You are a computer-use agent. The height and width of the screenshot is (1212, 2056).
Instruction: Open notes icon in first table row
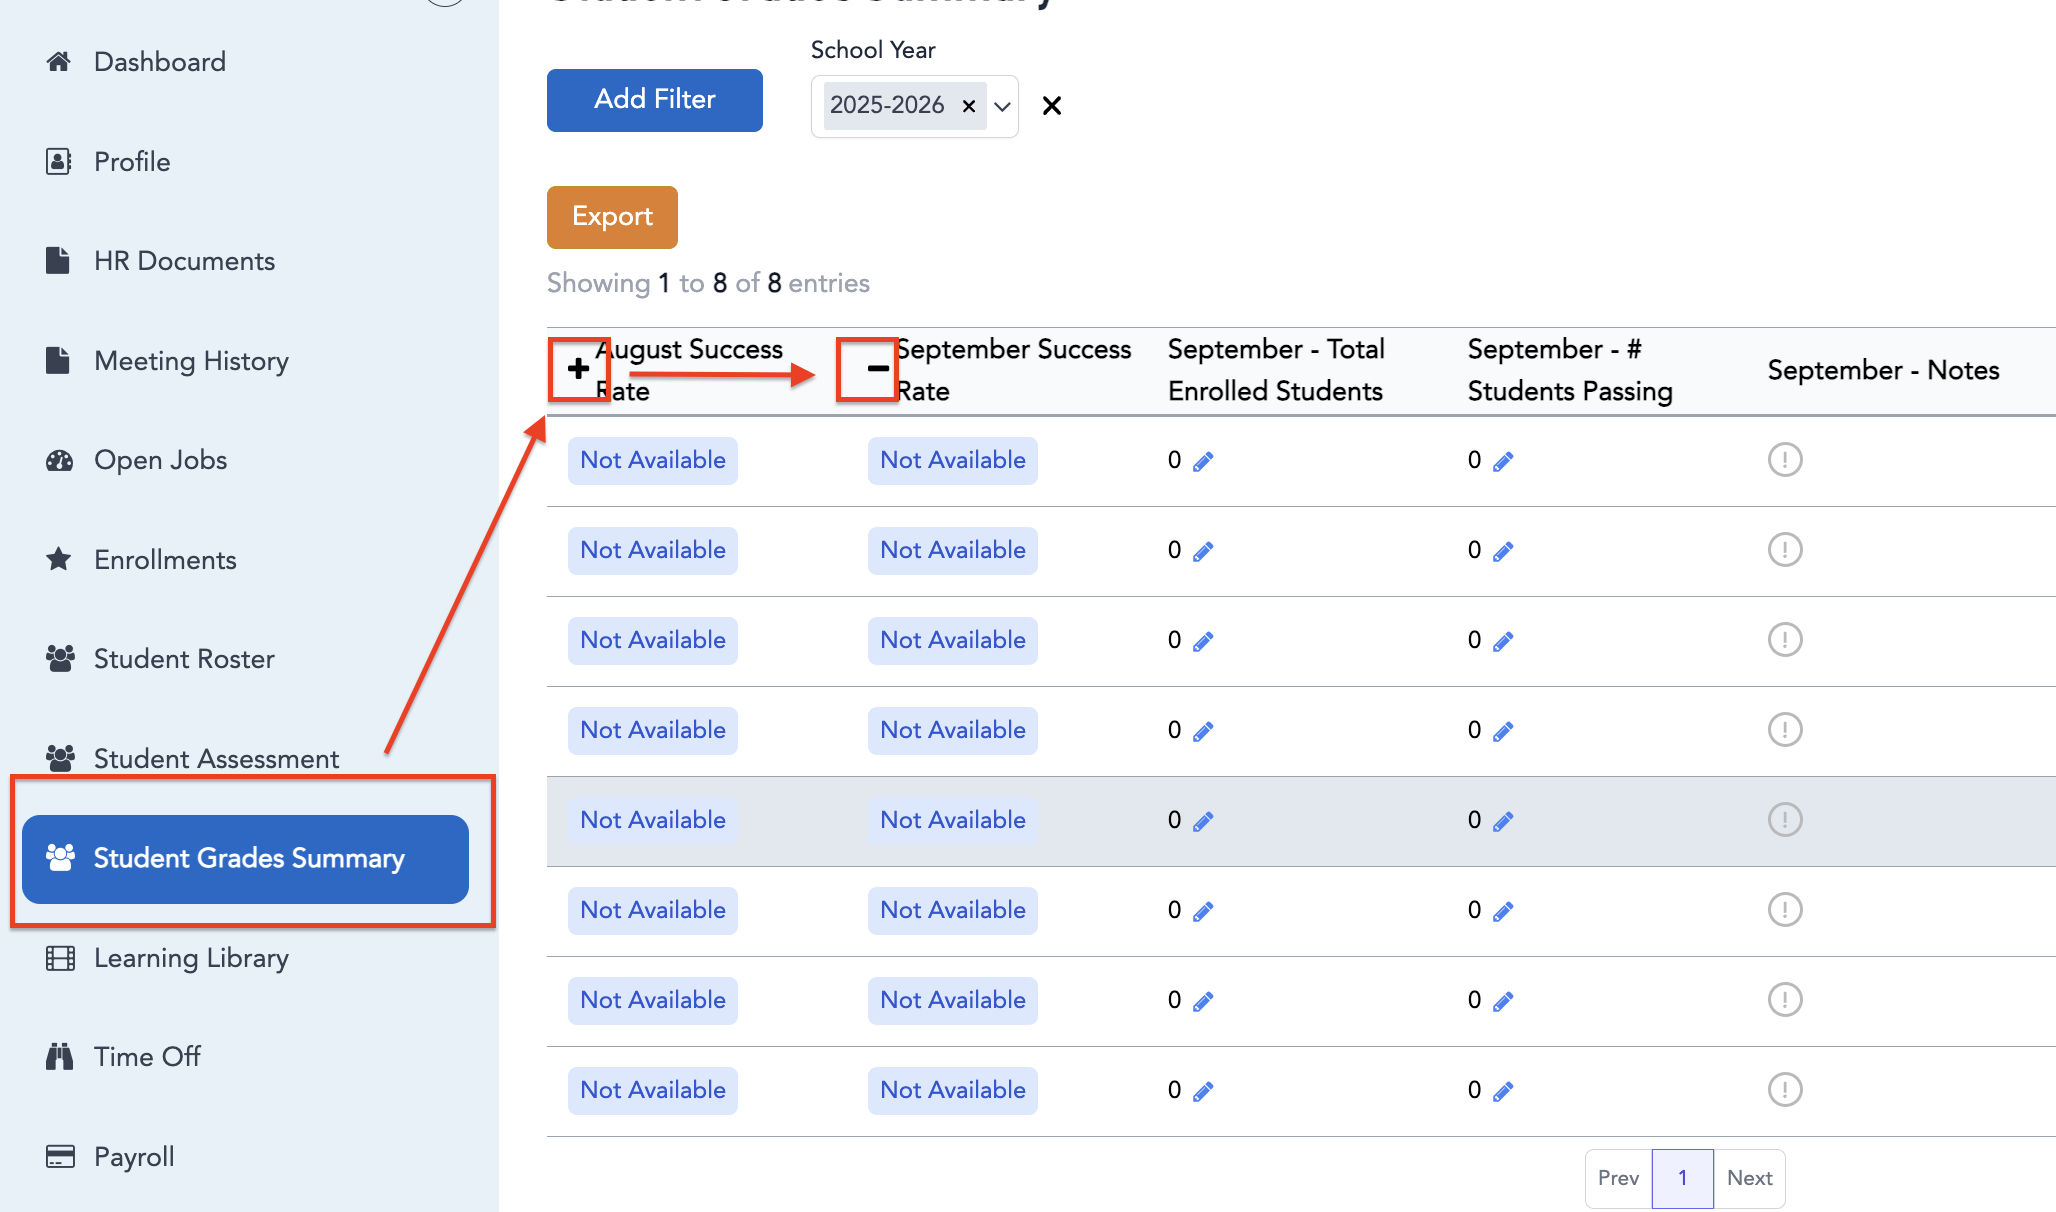1785,460
